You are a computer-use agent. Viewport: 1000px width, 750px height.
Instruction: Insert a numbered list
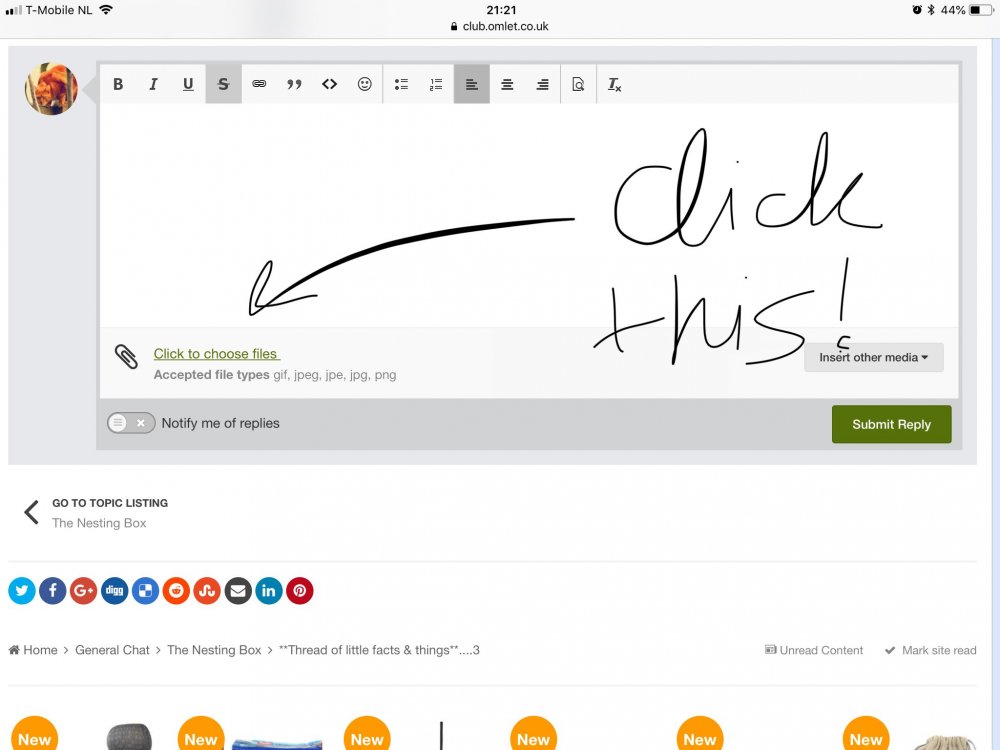point(436,85)
